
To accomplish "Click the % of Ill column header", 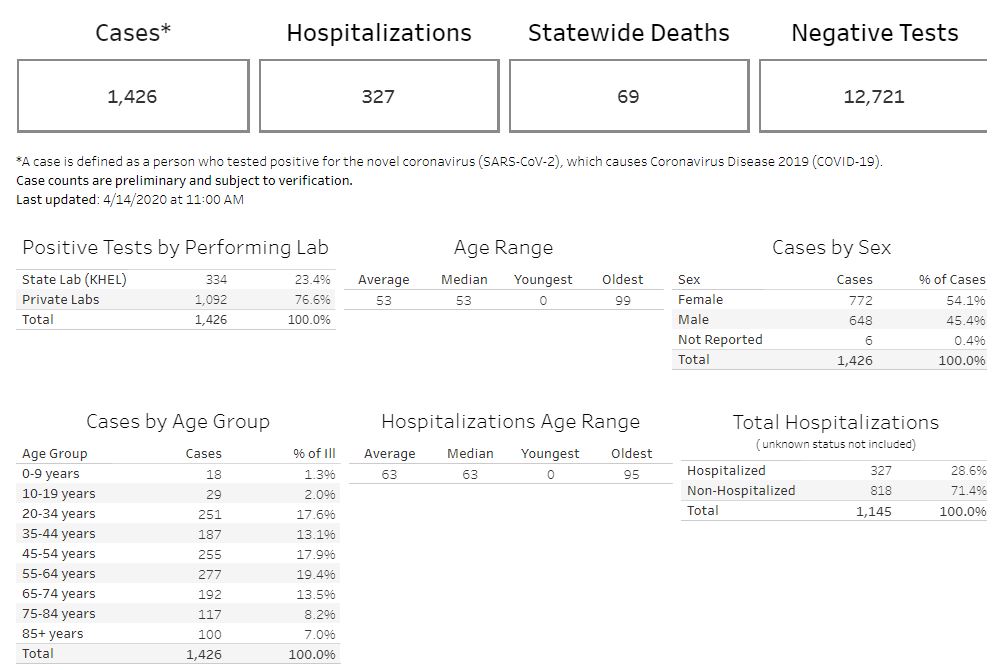I will pos(314,454).
